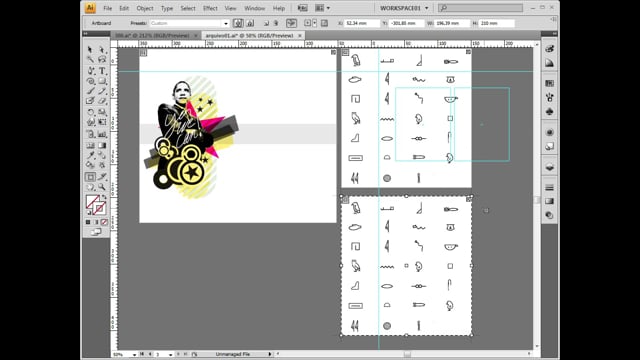The image size is (640, 360).
Task: Open the Artboard Options button
Action: pos(324,23)
